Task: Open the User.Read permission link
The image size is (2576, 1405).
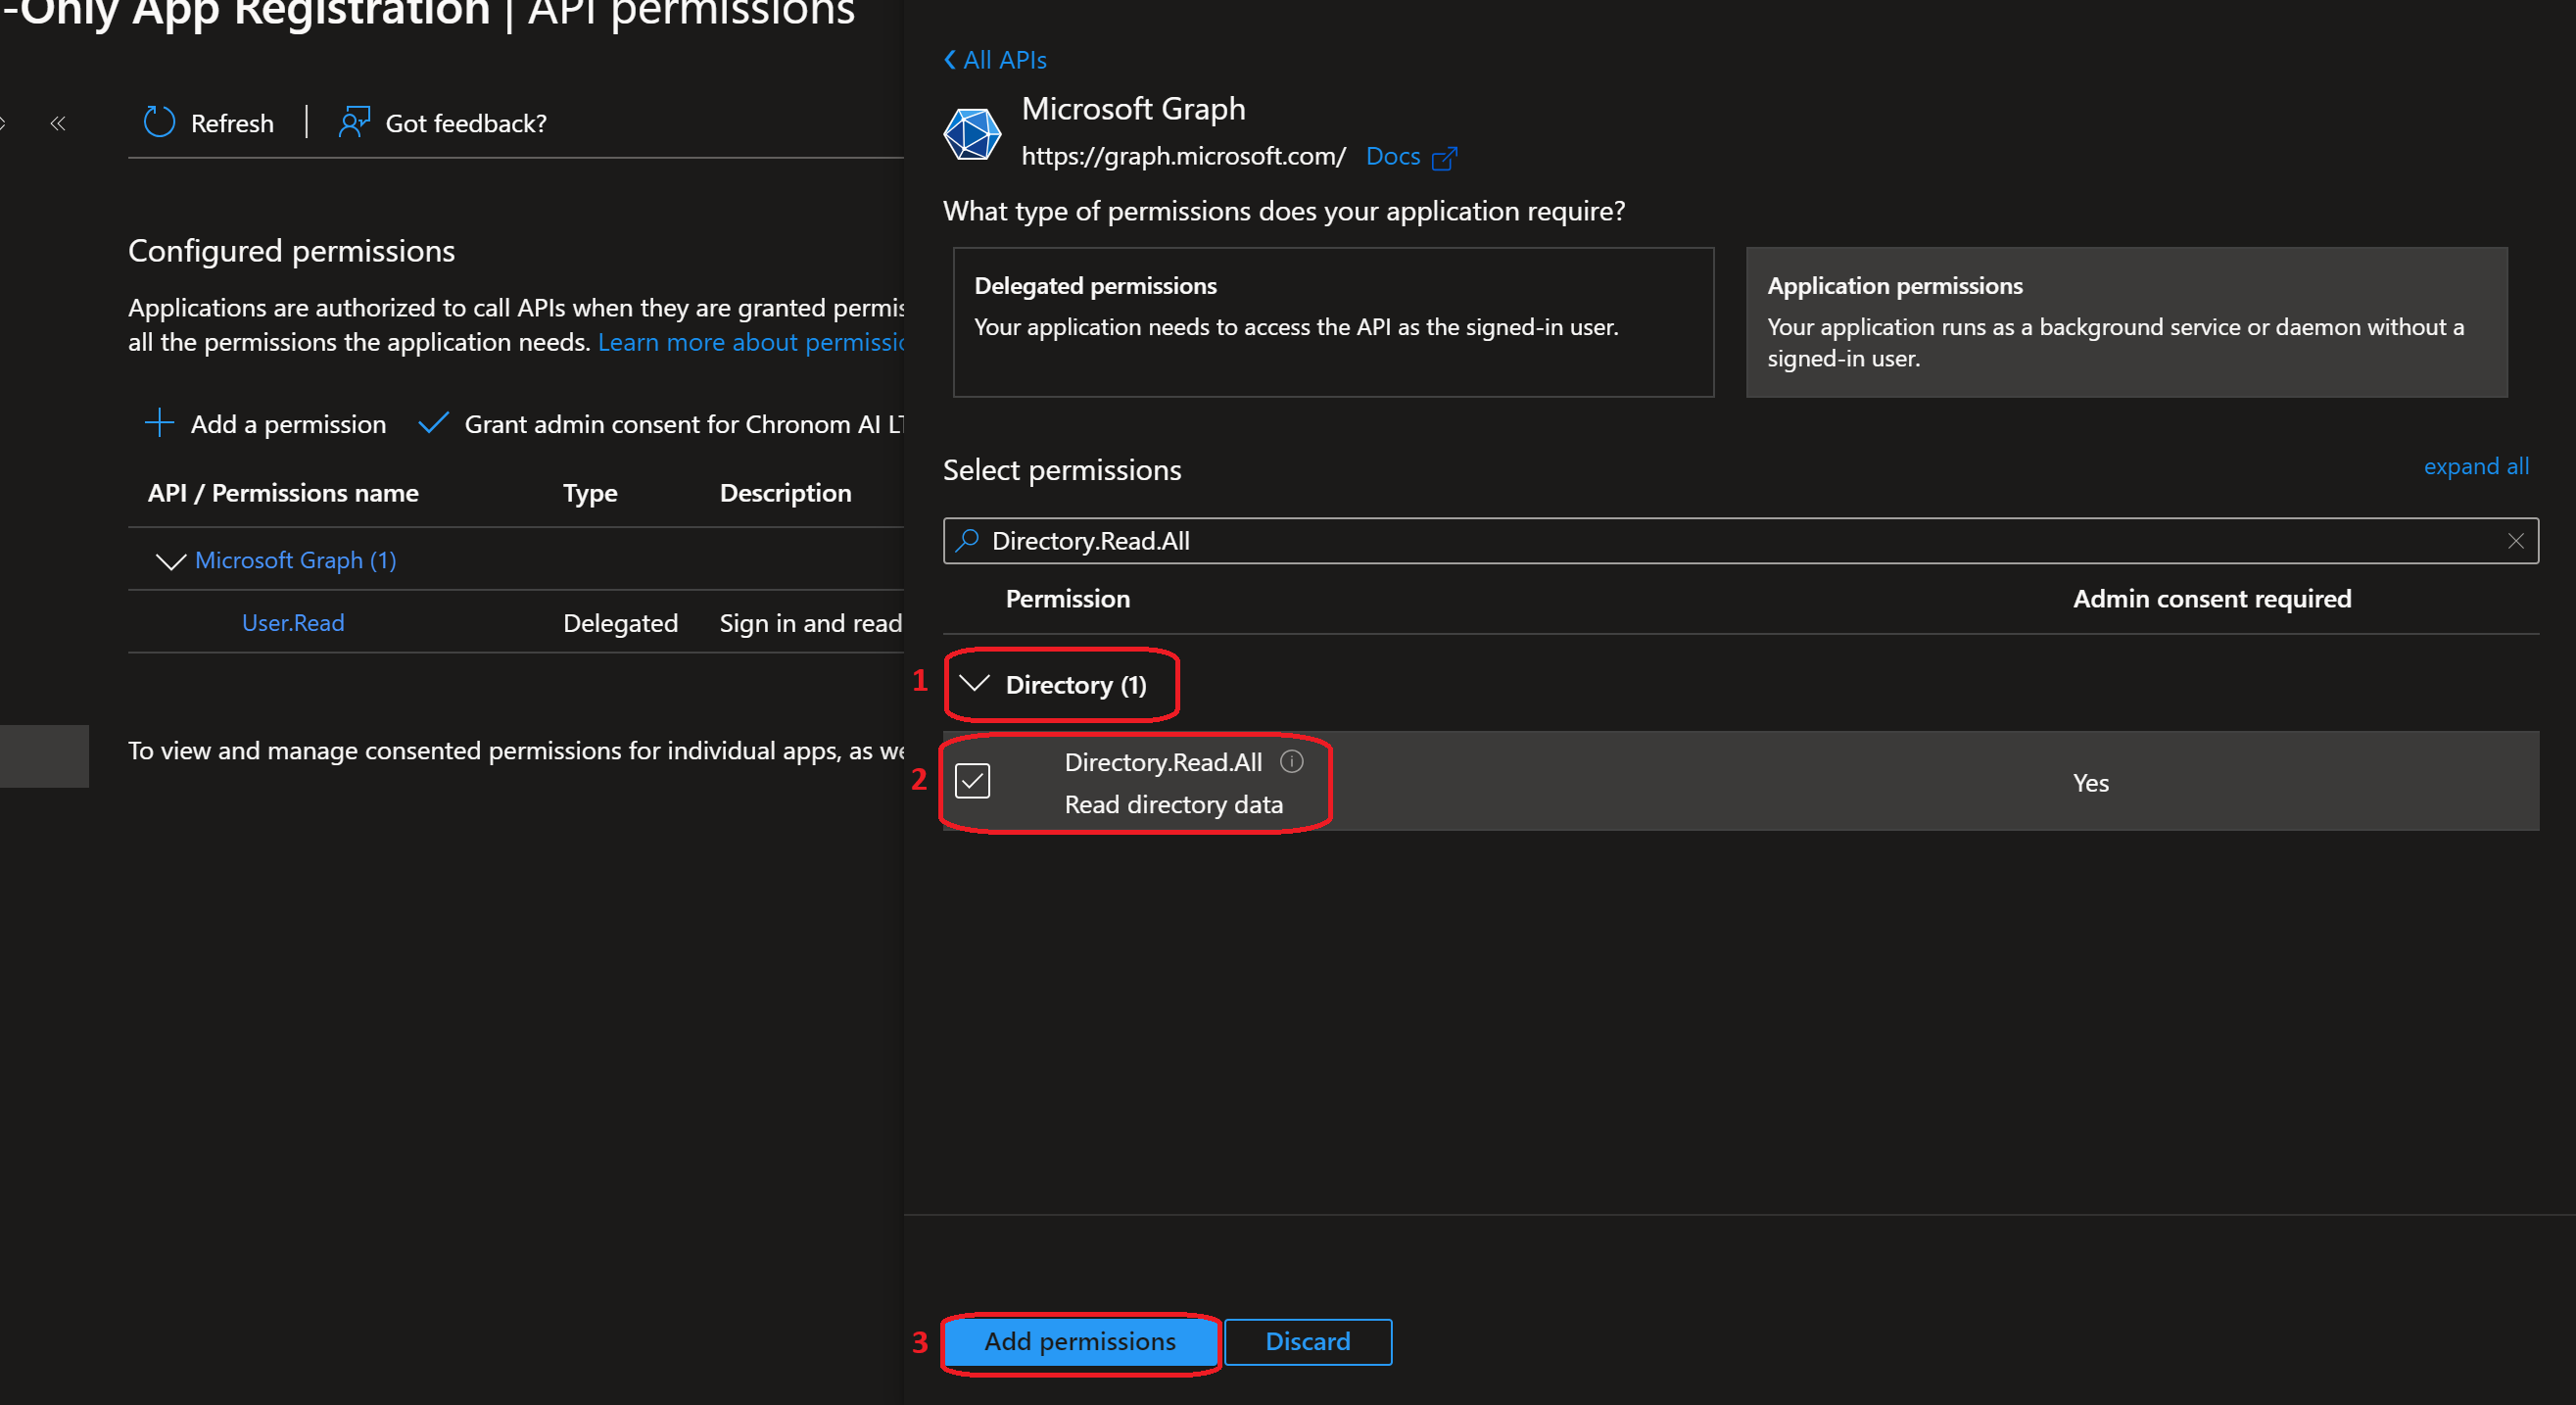Action: coord(292,622)
